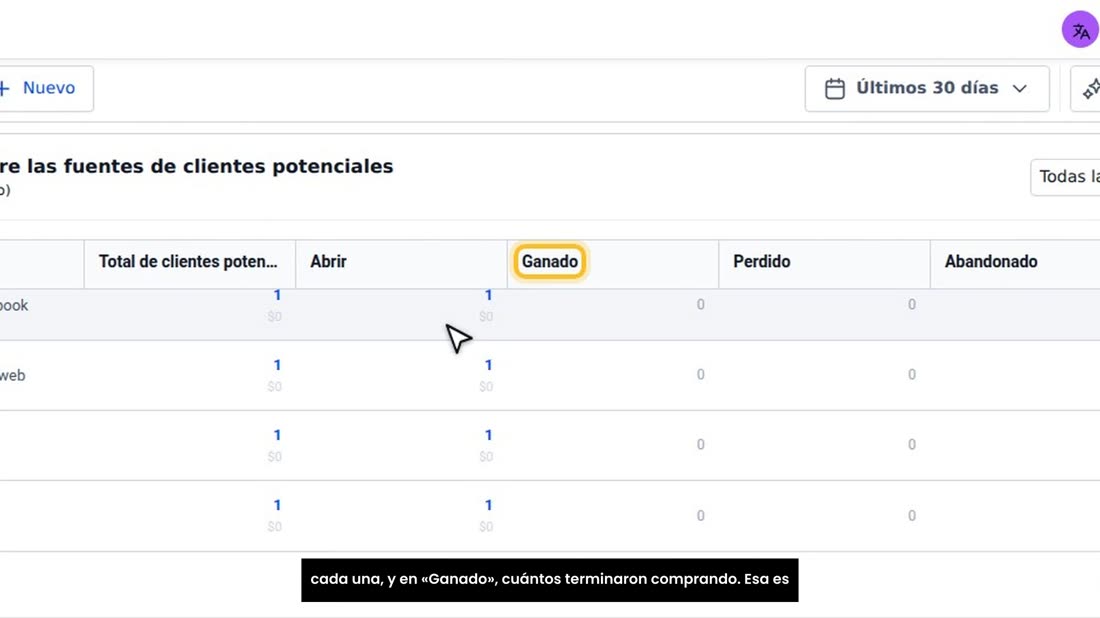1100x618 pixels.
Task: Expand the date range chevron arrow
Action: 1019,88
